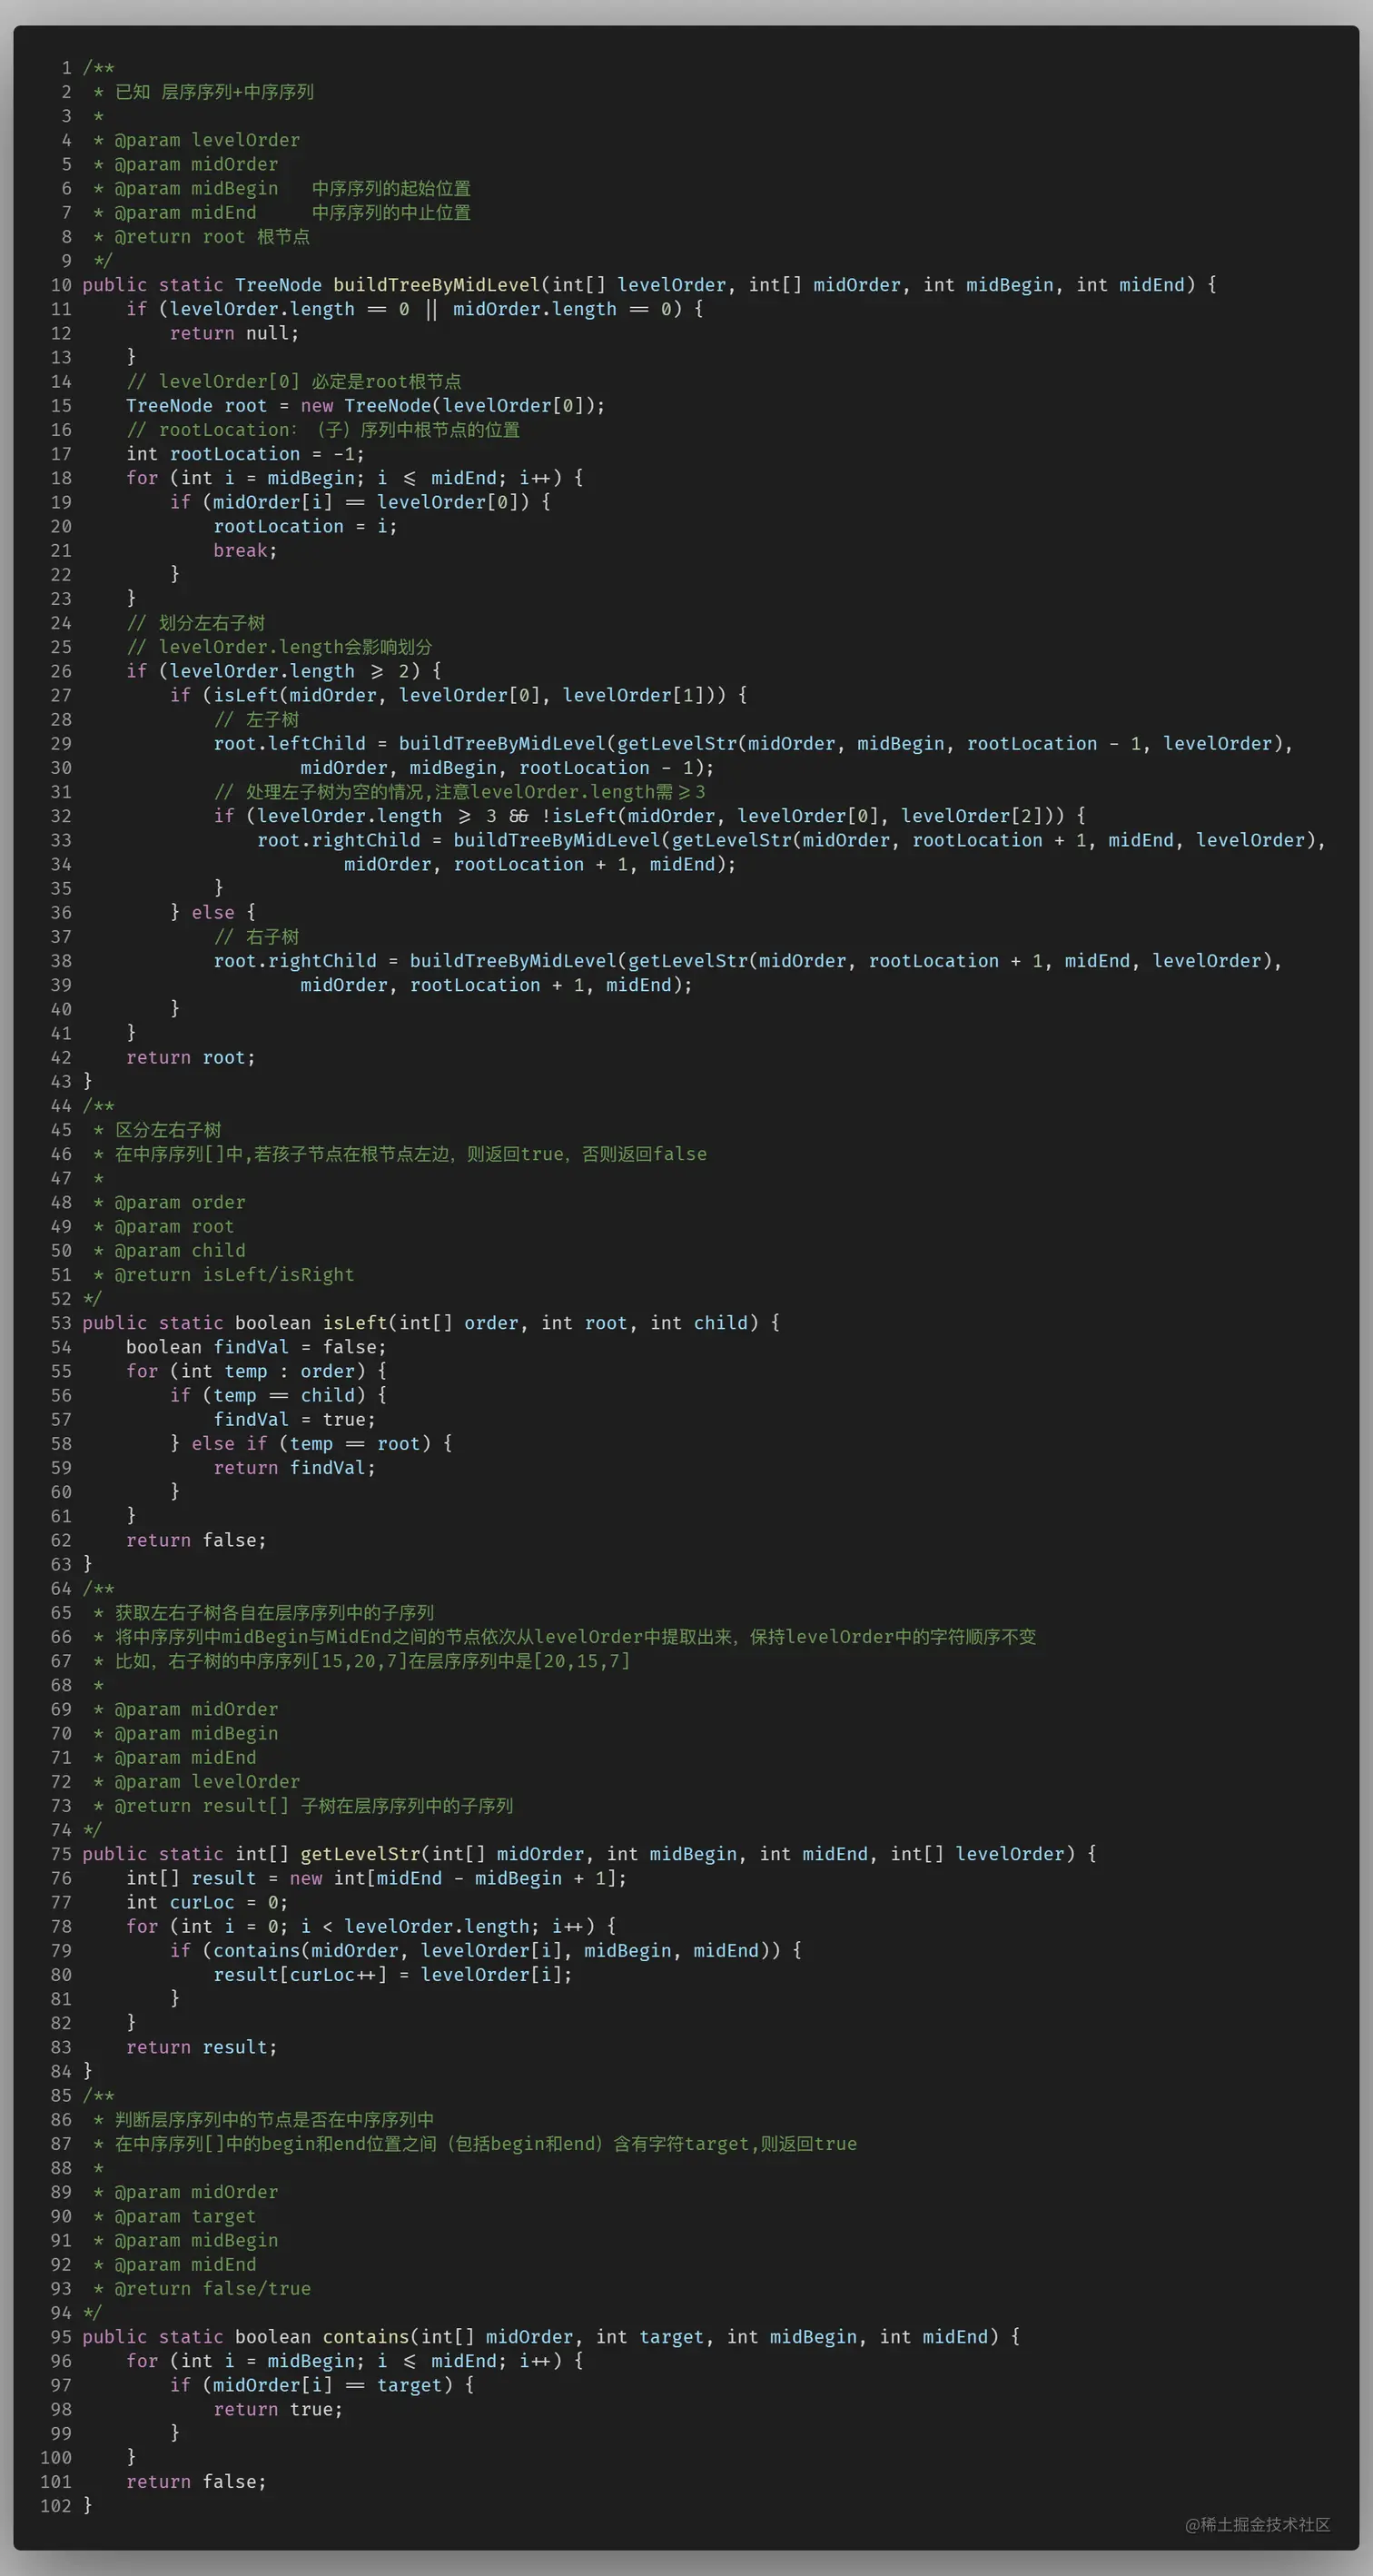The width and height of the screenshot is (1373, 2576).
Task: Click '} else if (temp == root) {' line
Action: 311,1444
